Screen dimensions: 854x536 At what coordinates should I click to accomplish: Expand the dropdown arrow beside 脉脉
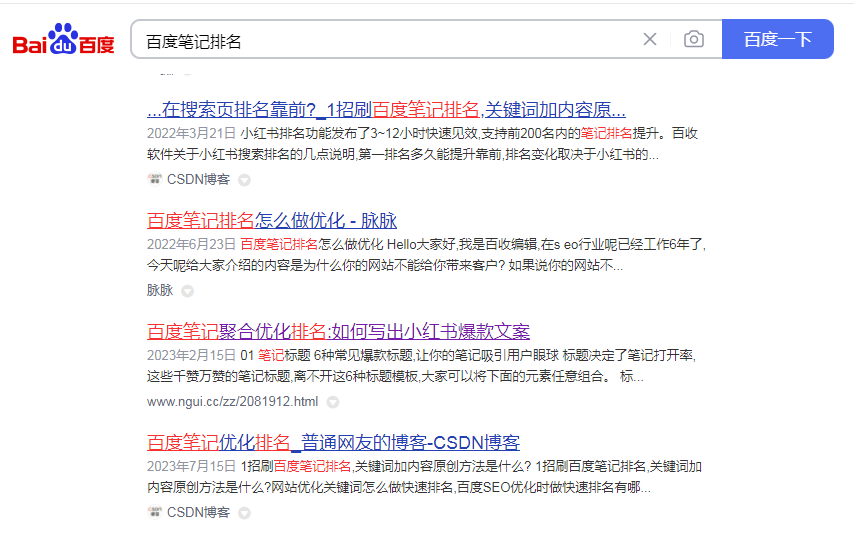coord(187,291)
